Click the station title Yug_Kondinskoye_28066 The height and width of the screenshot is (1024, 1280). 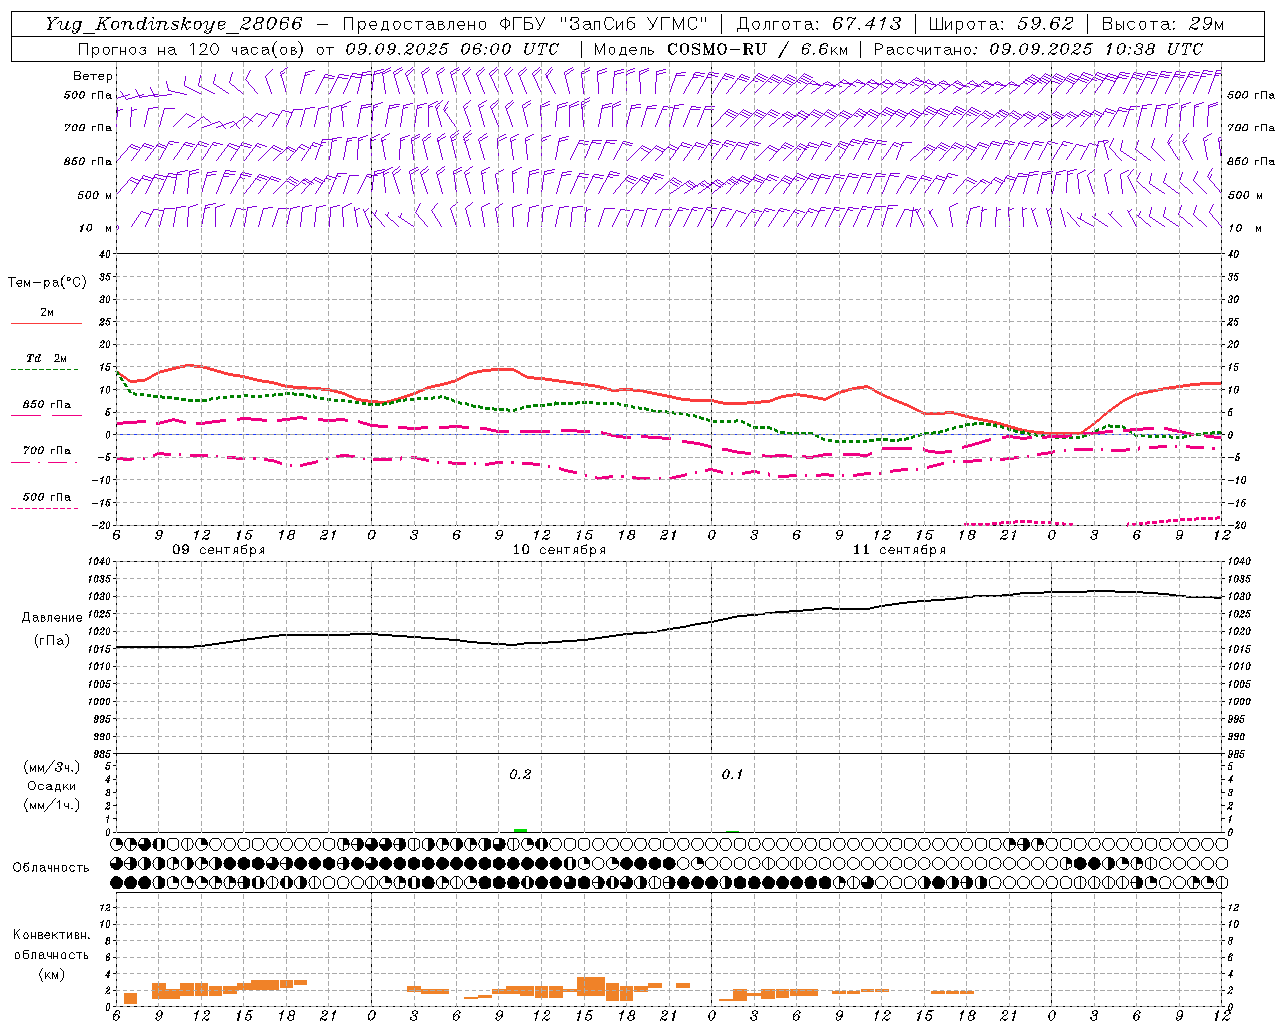tap(173, 24)
